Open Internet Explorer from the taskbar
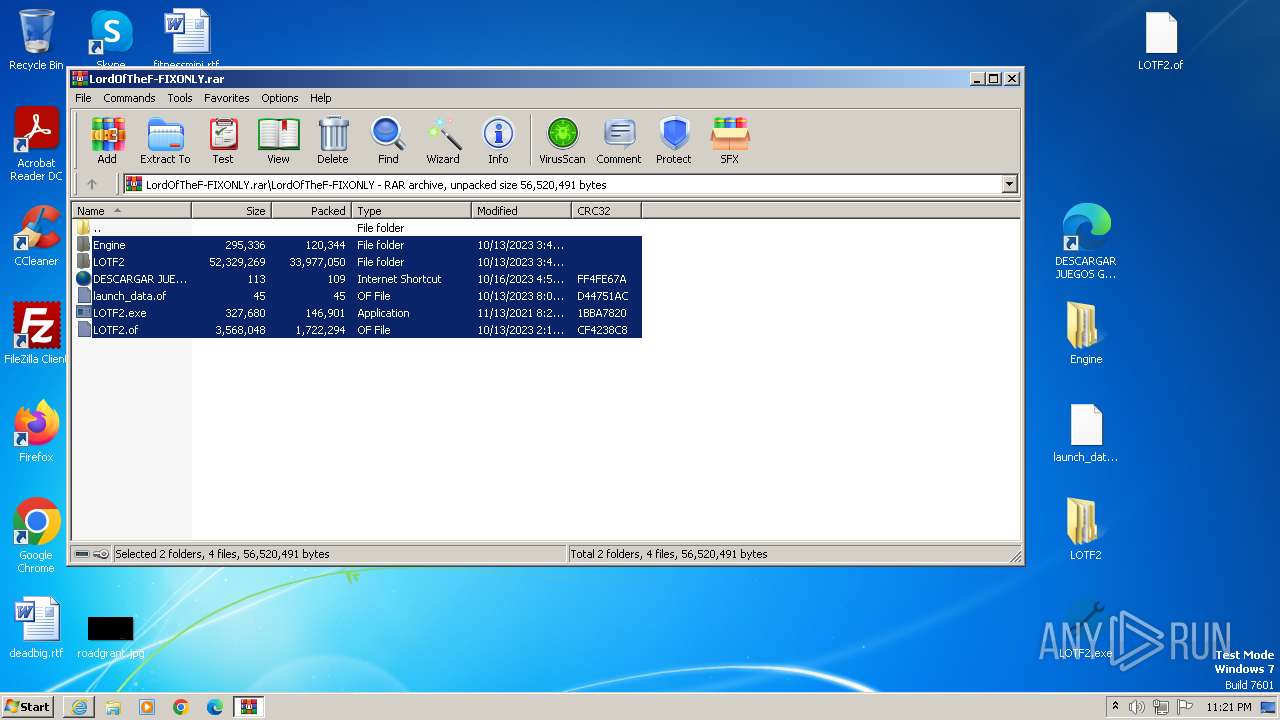The height and width of the screenshot is (720, 1280). 79,707
